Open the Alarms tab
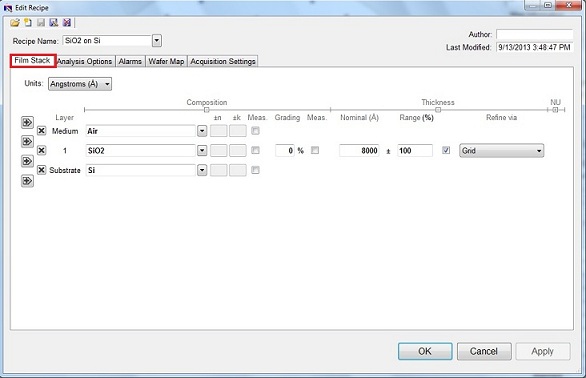Viewport: 586px width, 378px height. [x=130, y=61]
